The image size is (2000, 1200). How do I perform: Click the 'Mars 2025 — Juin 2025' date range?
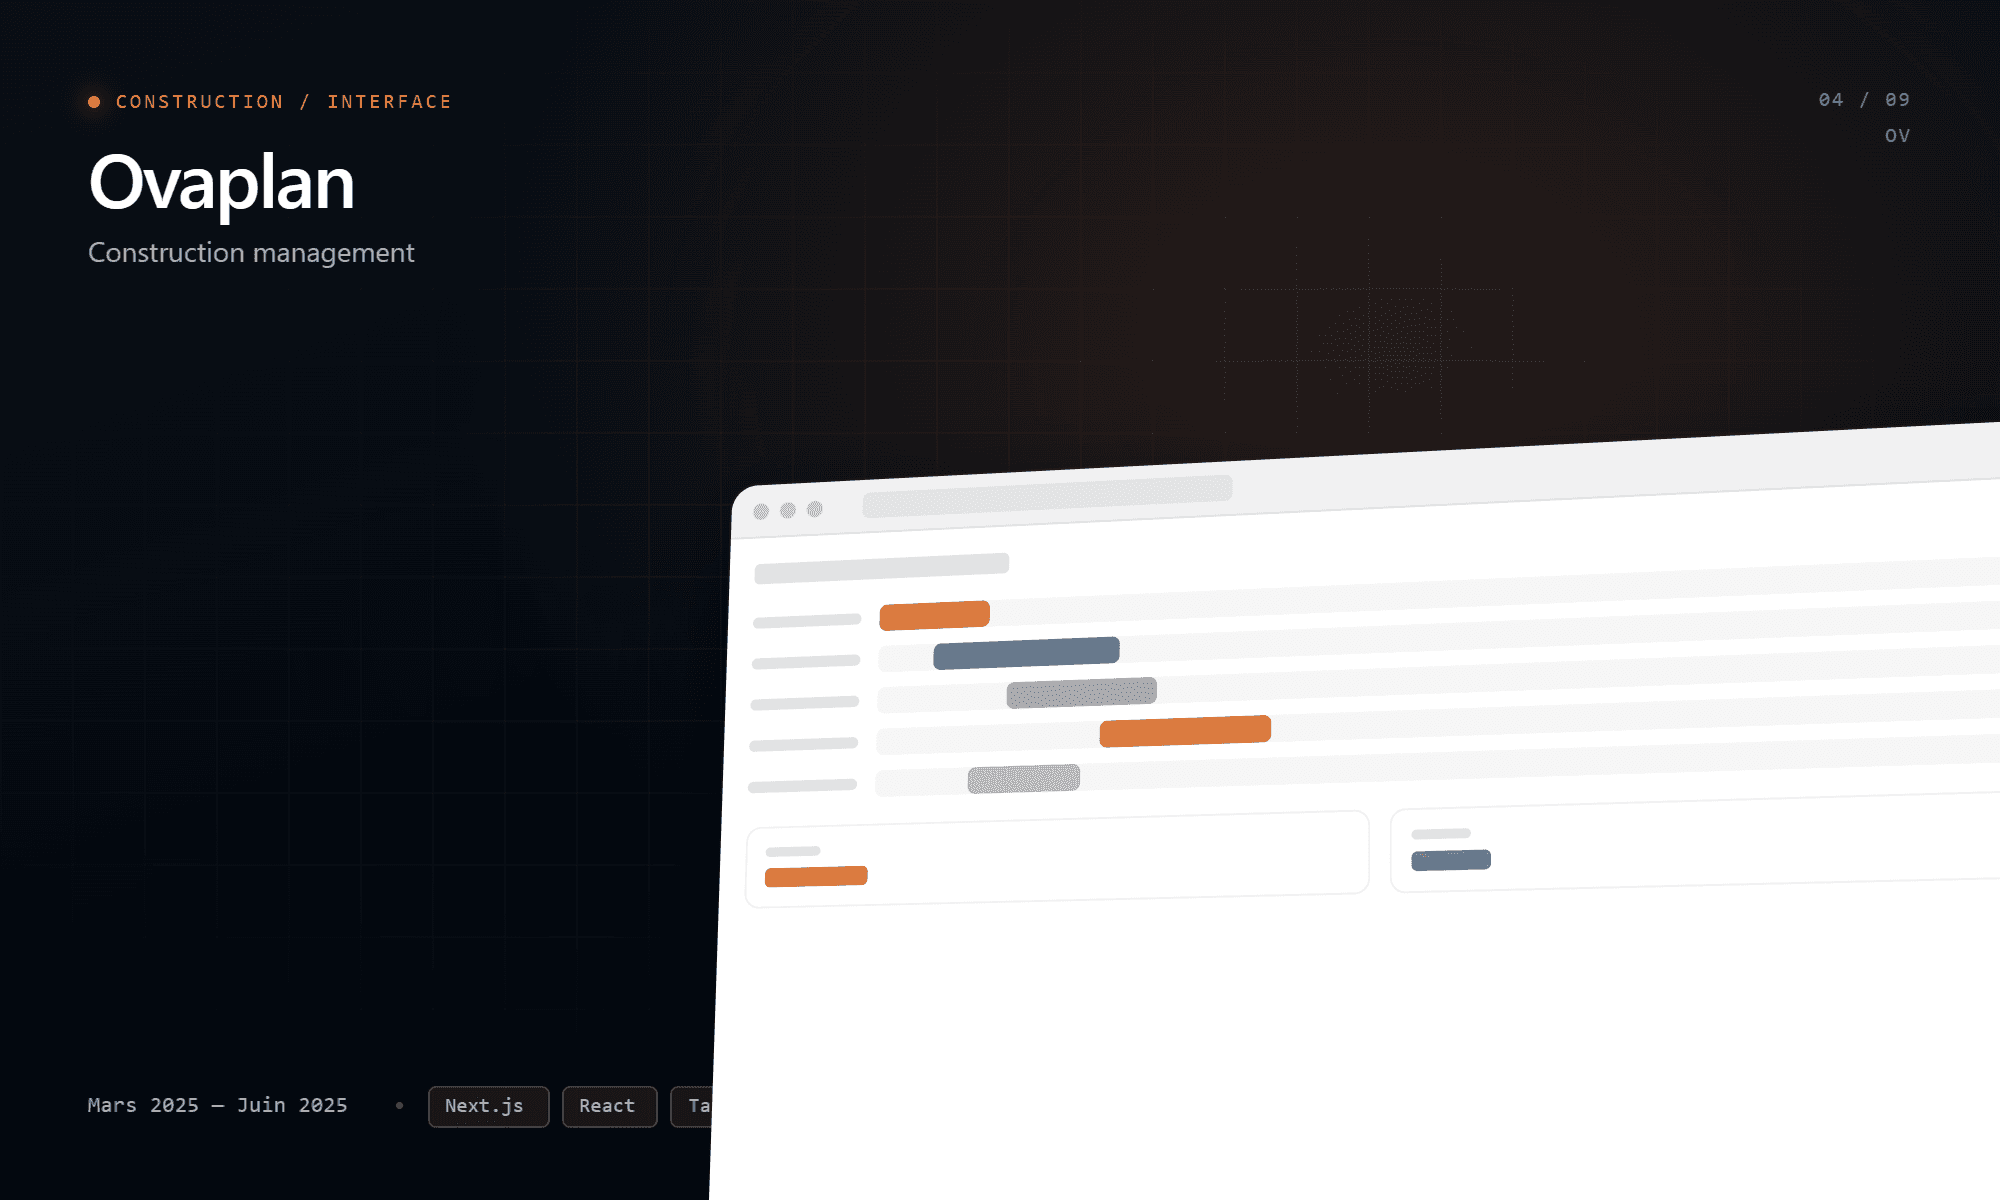[x=217, y=1105]
